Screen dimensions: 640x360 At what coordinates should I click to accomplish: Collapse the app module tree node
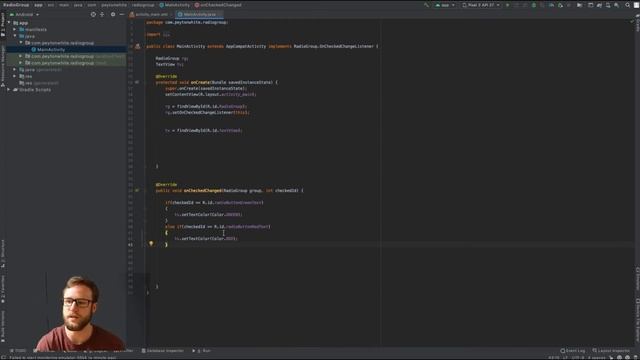9,23
